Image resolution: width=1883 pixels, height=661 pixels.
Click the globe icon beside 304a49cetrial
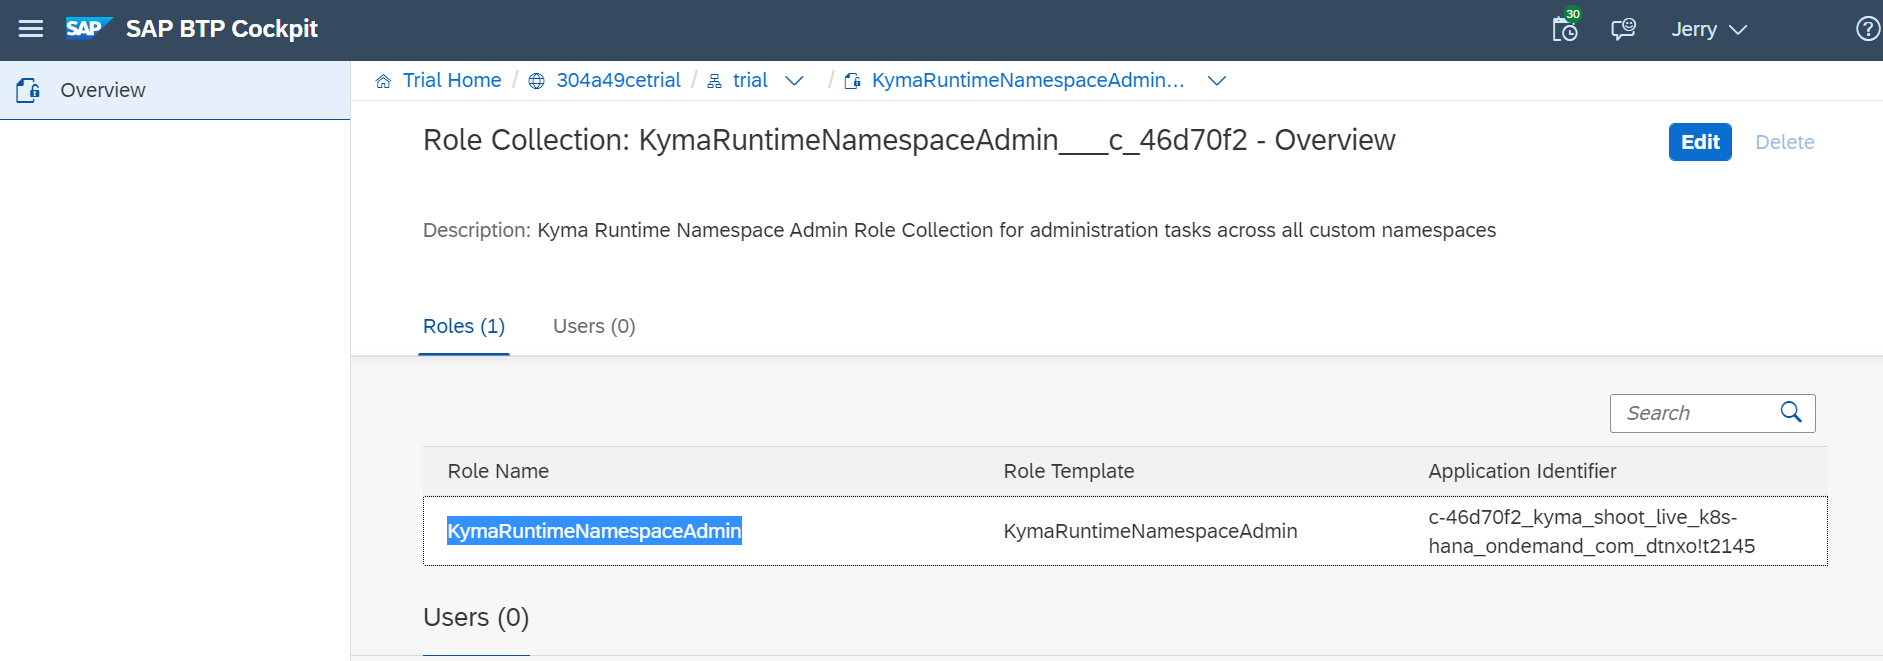[537, 81]
